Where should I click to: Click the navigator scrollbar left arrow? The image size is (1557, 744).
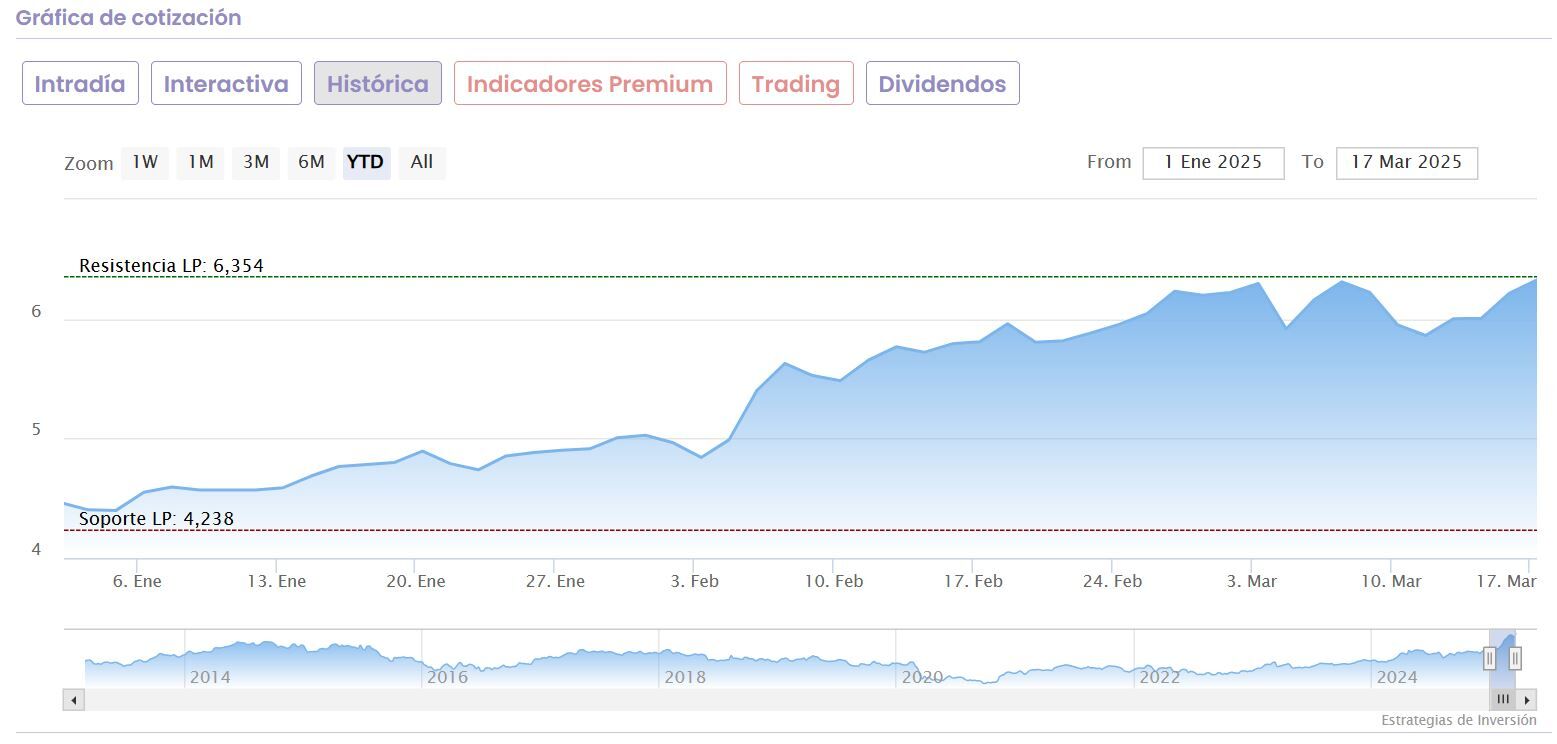point(73,700)
